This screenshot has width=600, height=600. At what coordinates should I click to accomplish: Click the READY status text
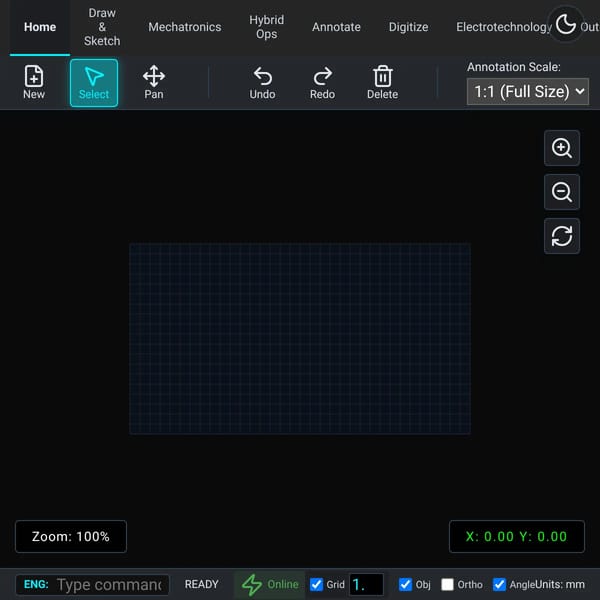pyautogui.click(x=202, y=584)
